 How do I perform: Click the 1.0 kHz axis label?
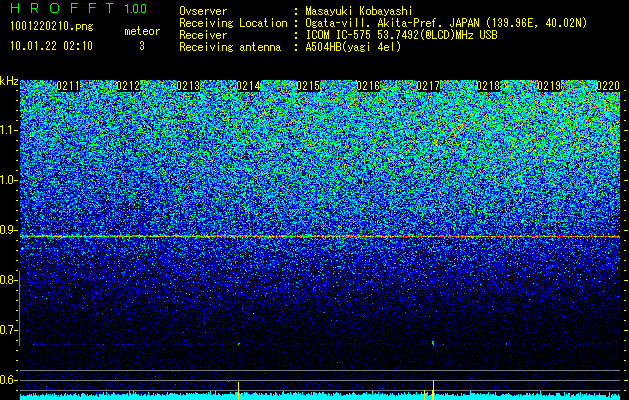click(x=8, y=180)
